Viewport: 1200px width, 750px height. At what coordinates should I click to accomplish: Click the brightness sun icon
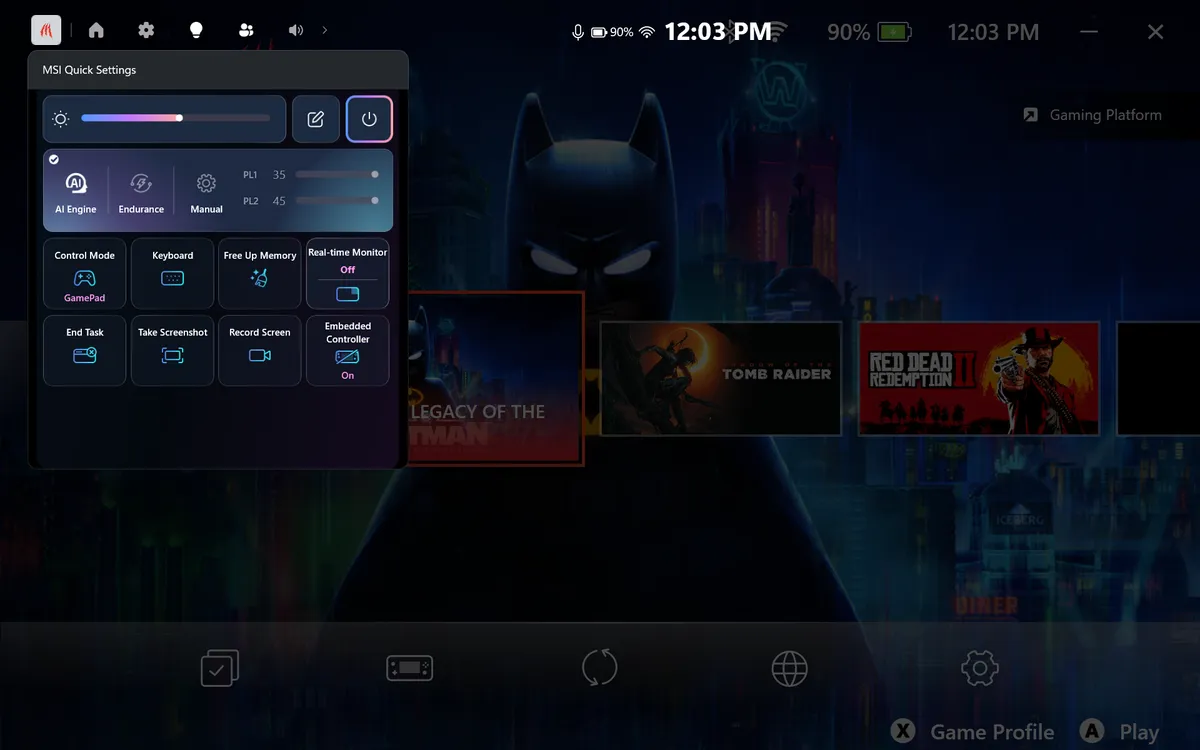coord(61,119)
